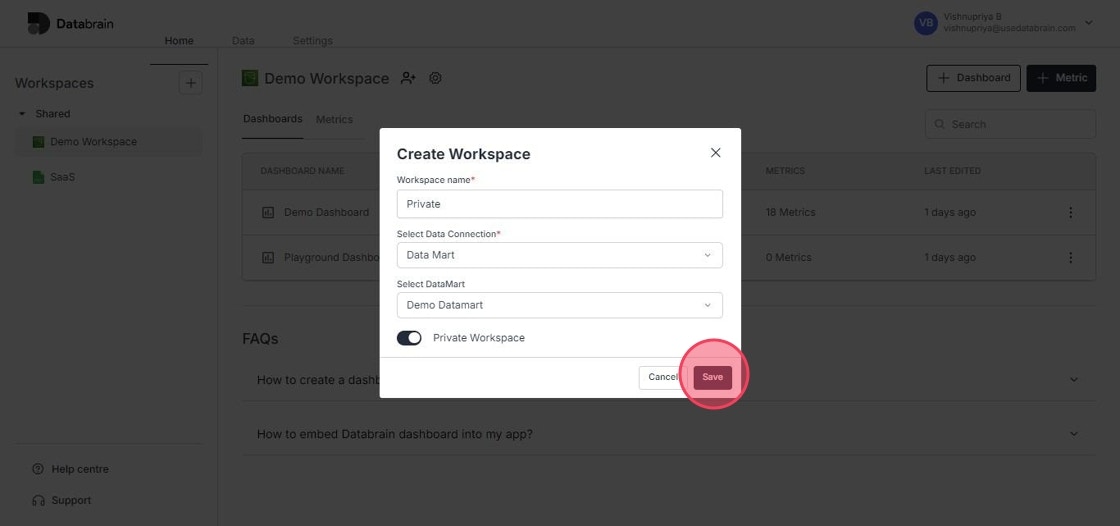
Task: Click the Workspace name input field
Action: coord(559,204)
